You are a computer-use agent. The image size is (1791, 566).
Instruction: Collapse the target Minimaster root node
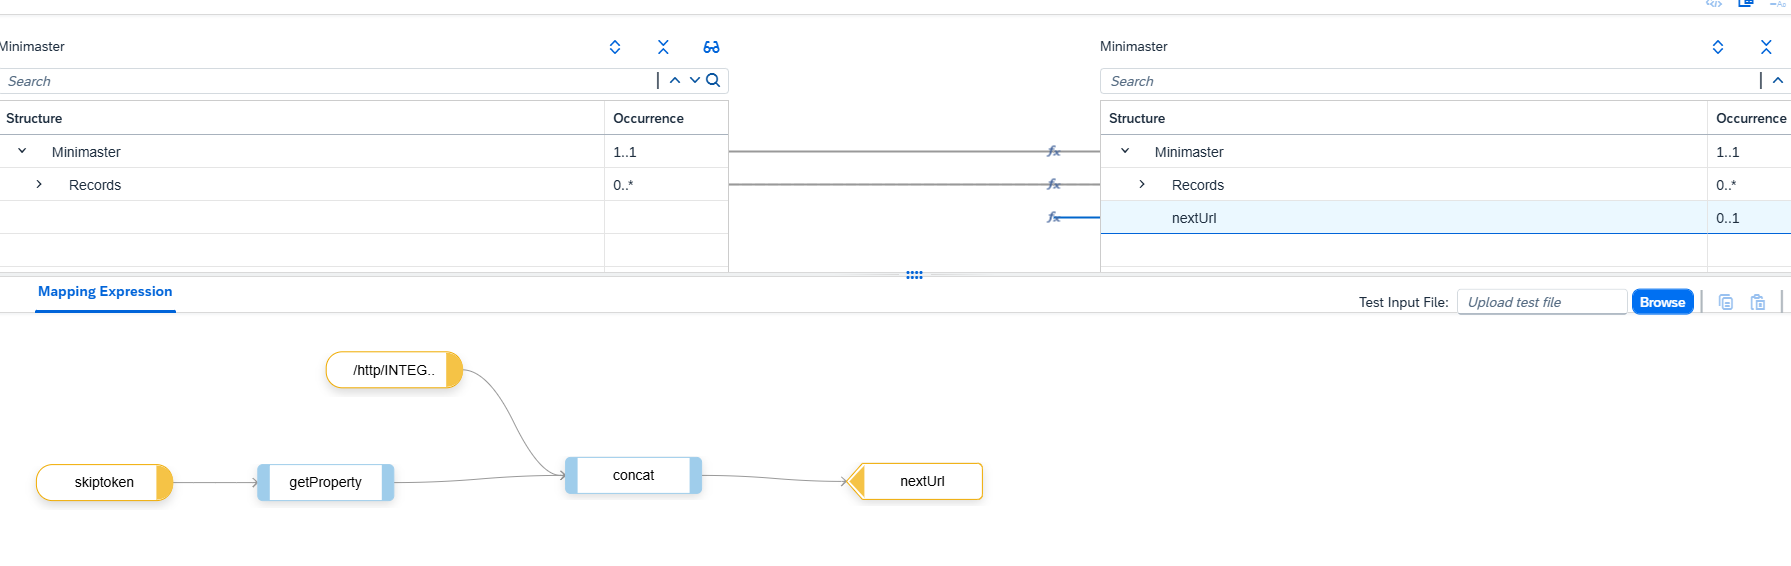pos(1125,151)
